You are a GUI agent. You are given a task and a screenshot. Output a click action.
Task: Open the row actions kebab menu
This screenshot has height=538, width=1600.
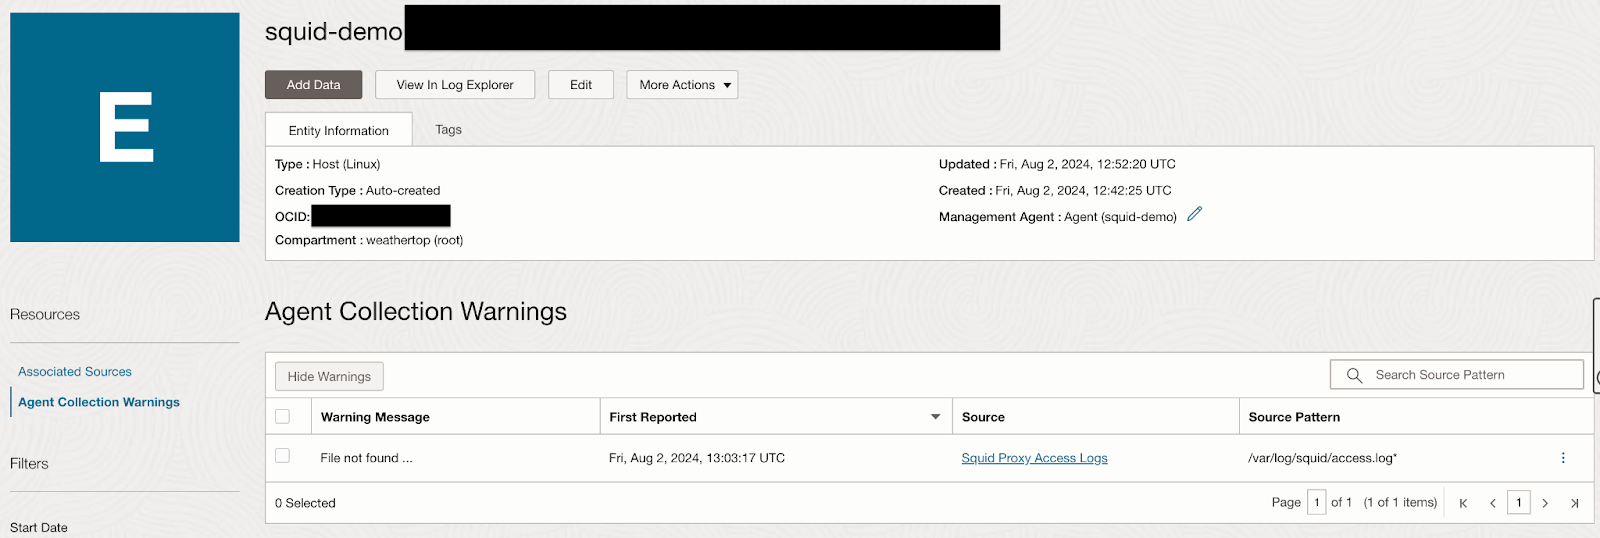[x=1563, y=458]
